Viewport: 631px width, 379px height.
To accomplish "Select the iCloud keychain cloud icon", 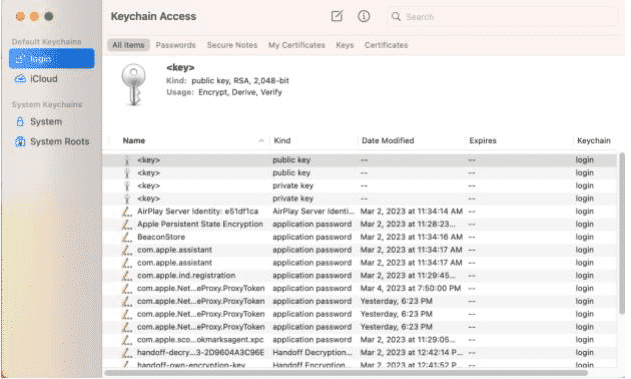I will pyautogui.click(x=20, y=79).
